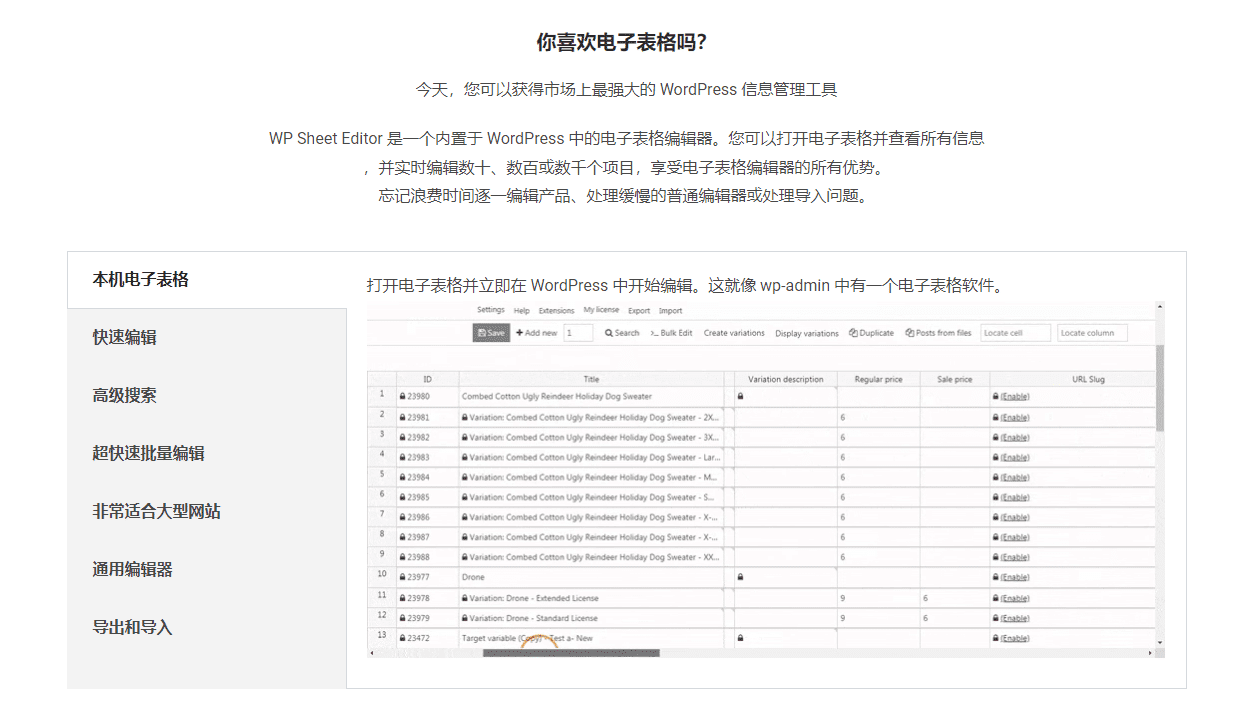Click Enable link in row 13 URL Slug
Image resolution: width=1256 pixels, height=715 pixels.
click(1015, 638)
